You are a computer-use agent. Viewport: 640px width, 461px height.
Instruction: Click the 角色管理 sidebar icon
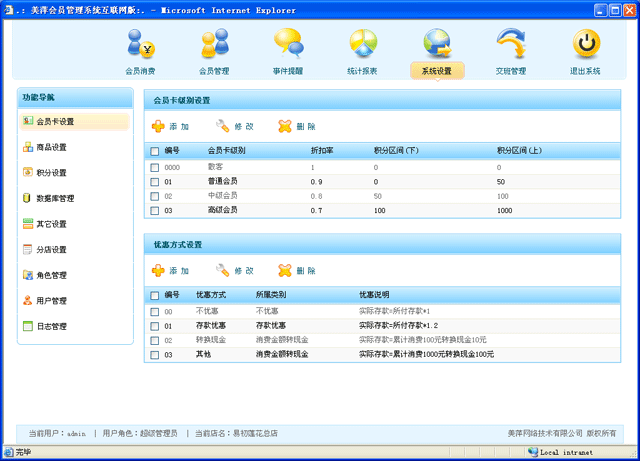tap(28, 275)
